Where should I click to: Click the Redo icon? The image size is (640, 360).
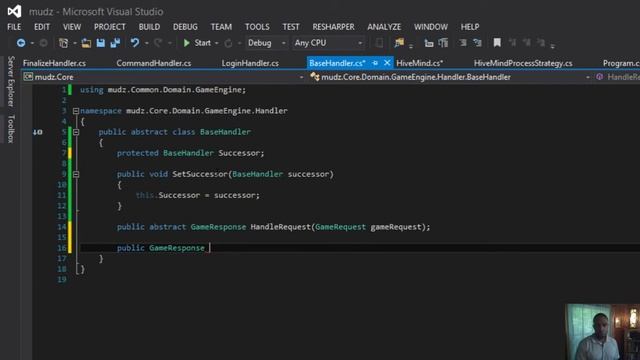click(x=158, y=43)
